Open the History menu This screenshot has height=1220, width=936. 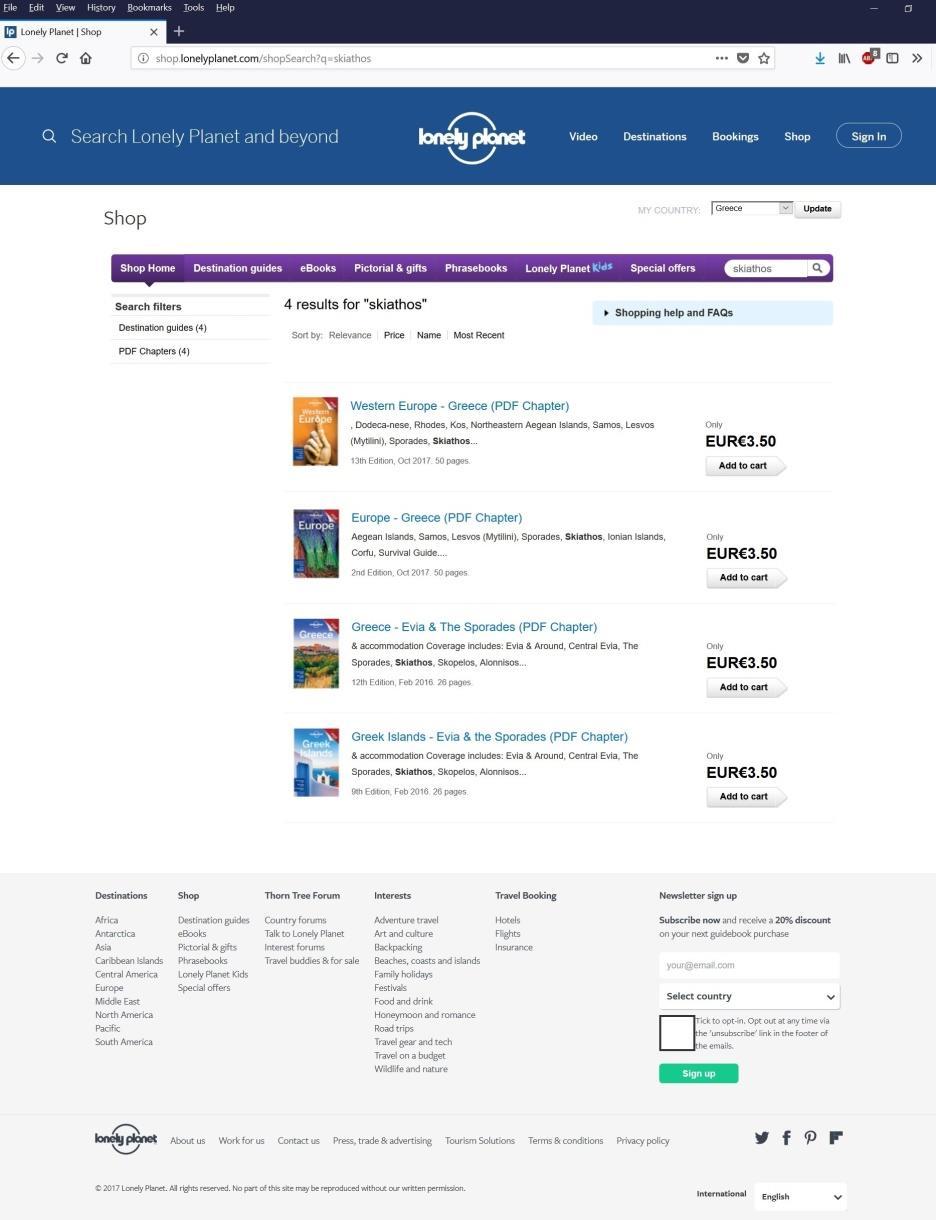[x=101, y=7]
